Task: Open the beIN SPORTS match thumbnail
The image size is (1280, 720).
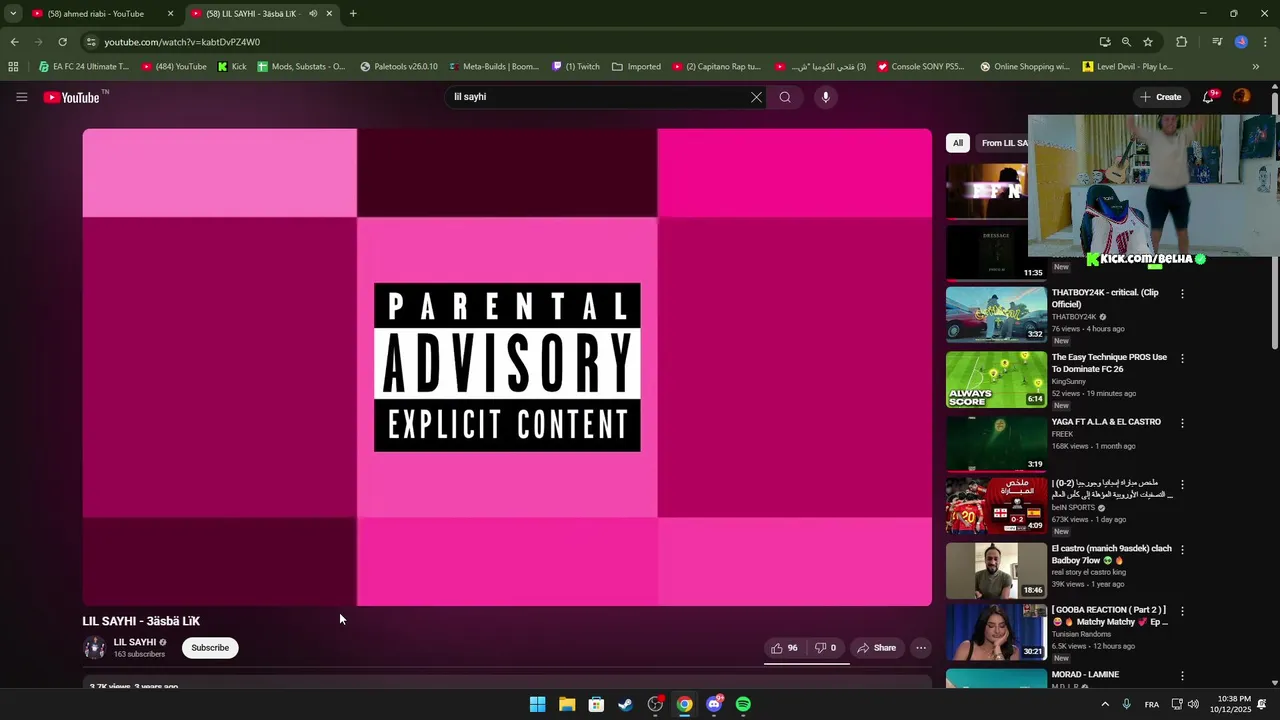Action: 996,506
